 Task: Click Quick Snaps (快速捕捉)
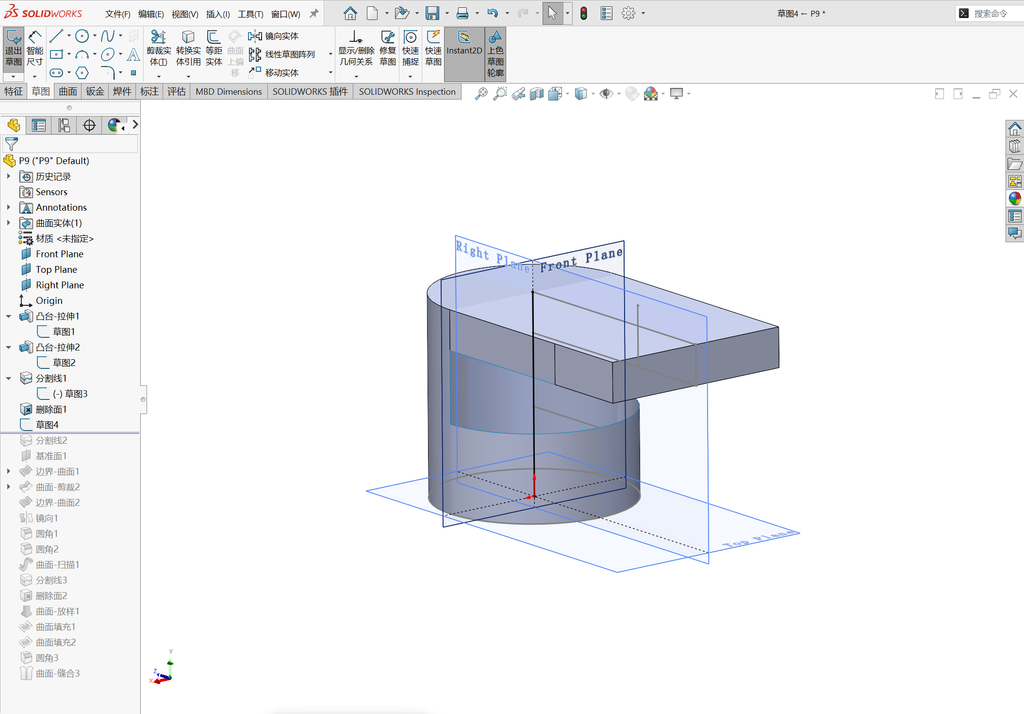(410, 48)
